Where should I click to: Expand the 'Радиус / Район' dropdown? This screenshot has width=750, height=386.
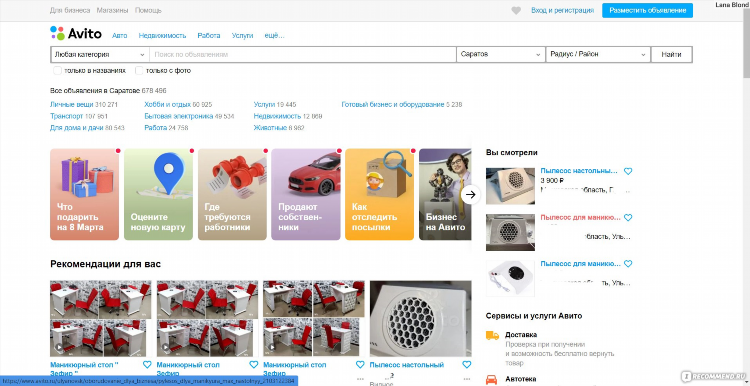click(x=598, y=55)
